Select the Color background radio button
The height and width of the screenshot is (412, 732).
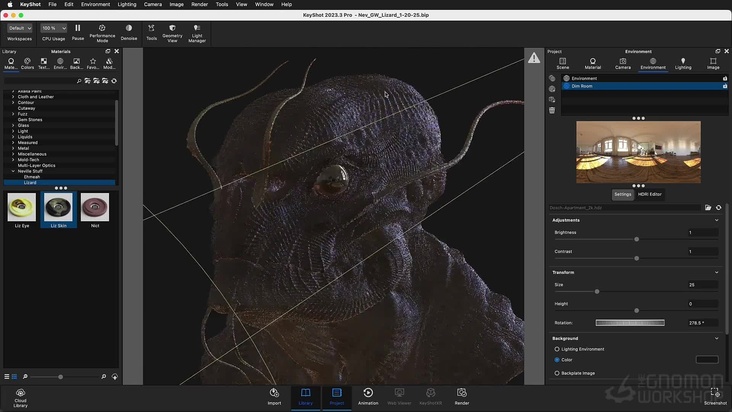[557, 360]
